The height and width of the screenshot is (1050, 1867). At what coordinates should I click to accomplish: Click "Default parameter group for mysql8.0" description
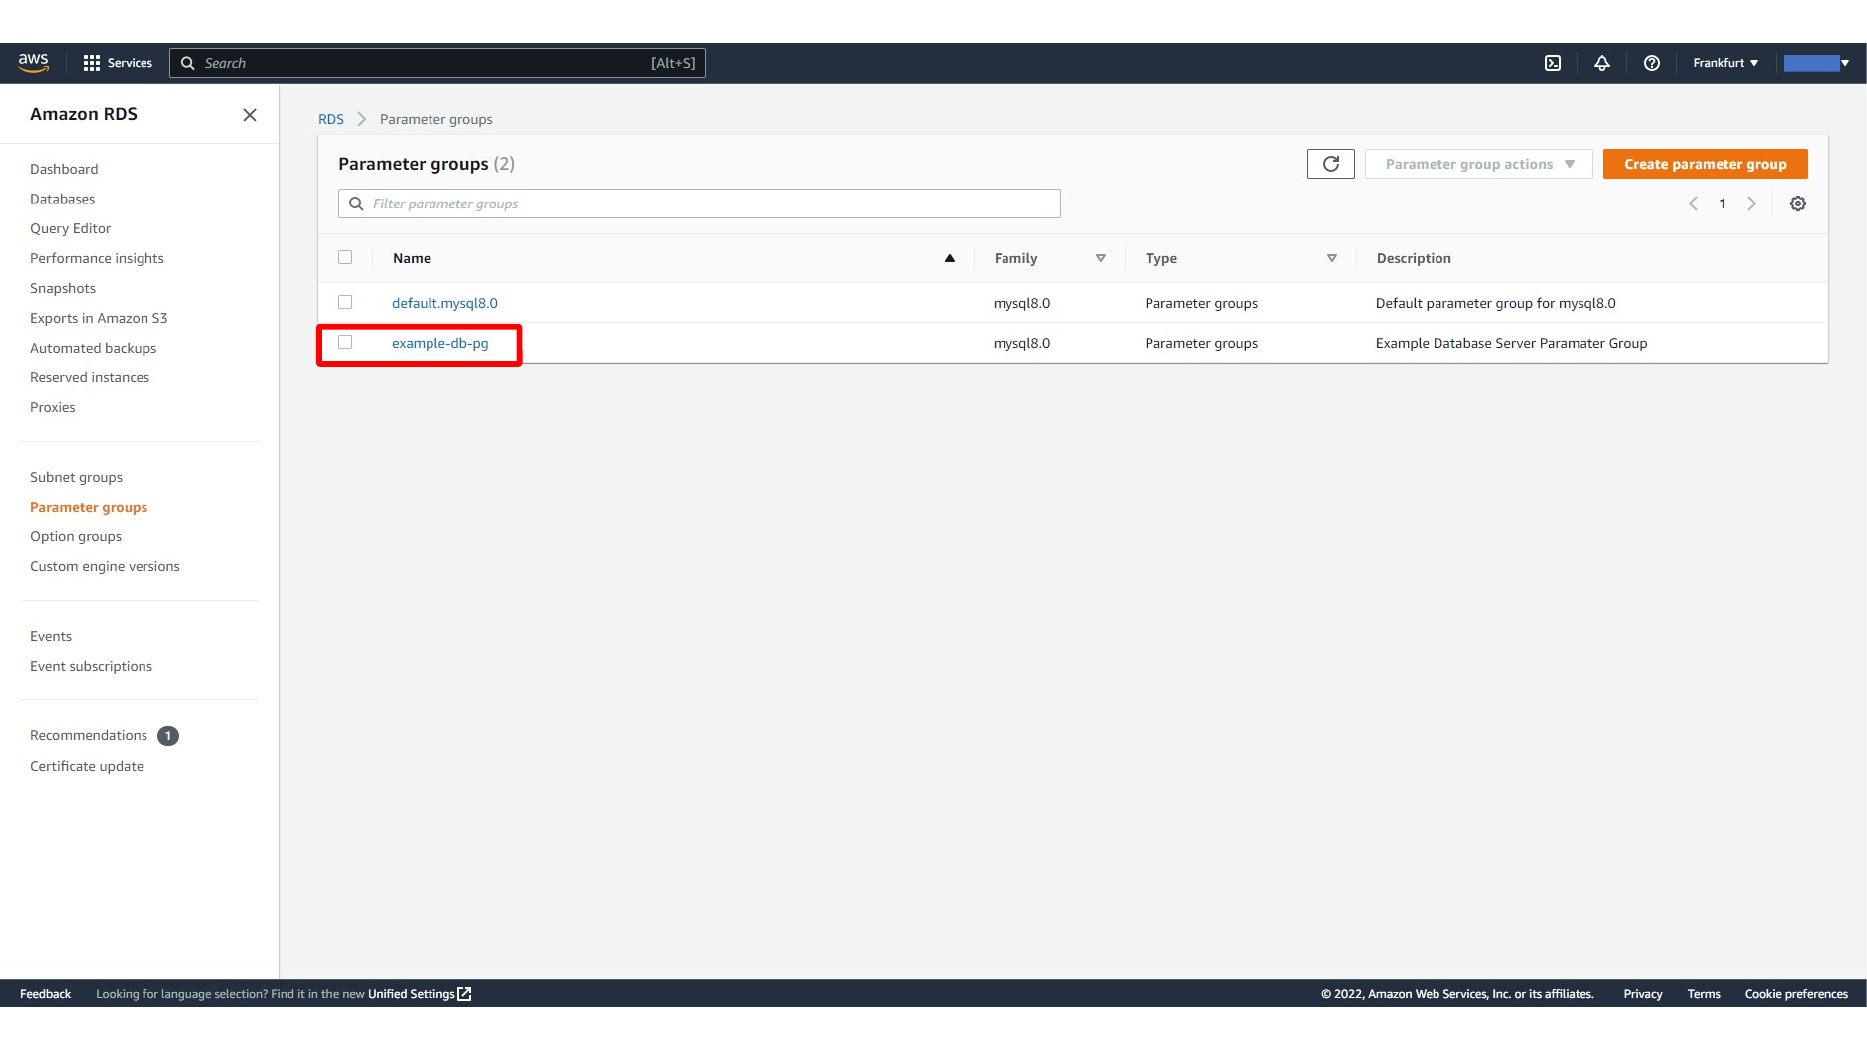(1495, 303)
